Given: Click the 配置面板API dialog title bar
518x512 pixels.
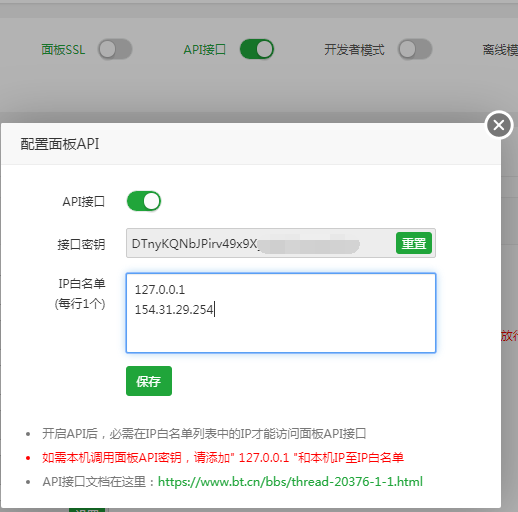Looking at the screenshot, I should pyautogui.click(x=251, y=144).
